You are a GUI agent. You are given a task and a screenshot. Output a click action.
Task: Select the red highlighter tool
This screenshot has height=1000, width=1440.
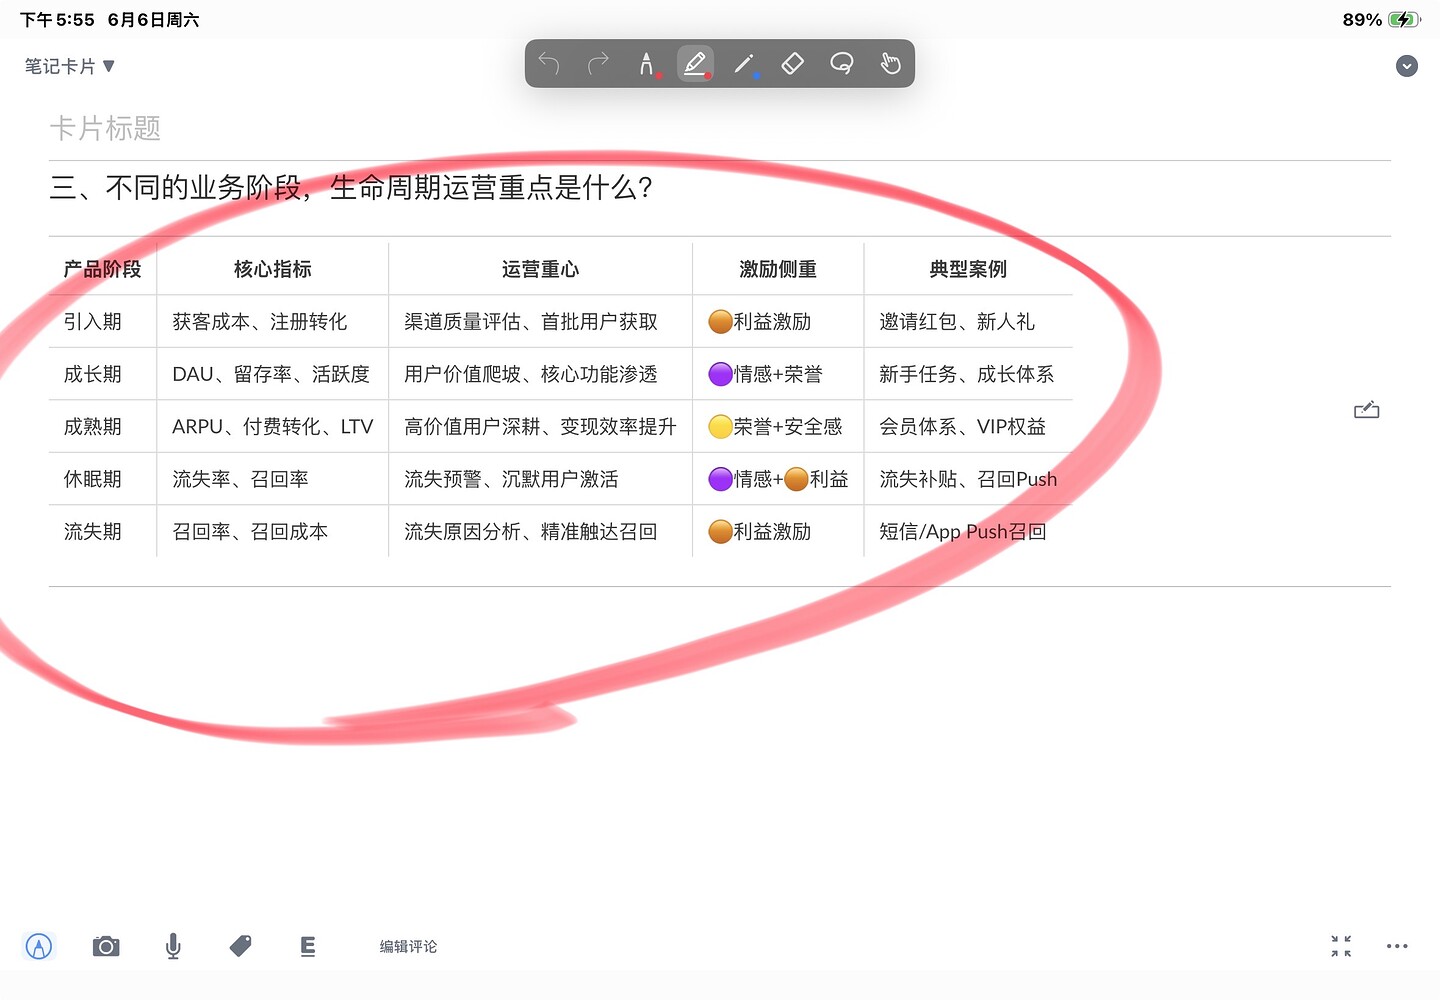[695, 63]
